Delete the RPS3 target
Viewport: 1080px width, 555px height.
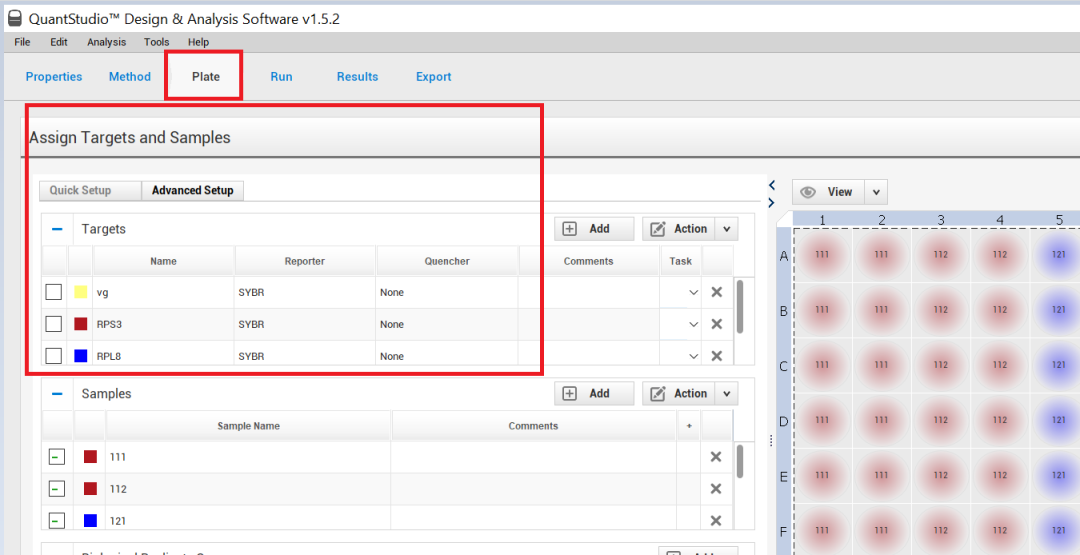click(x=716, y=324)
